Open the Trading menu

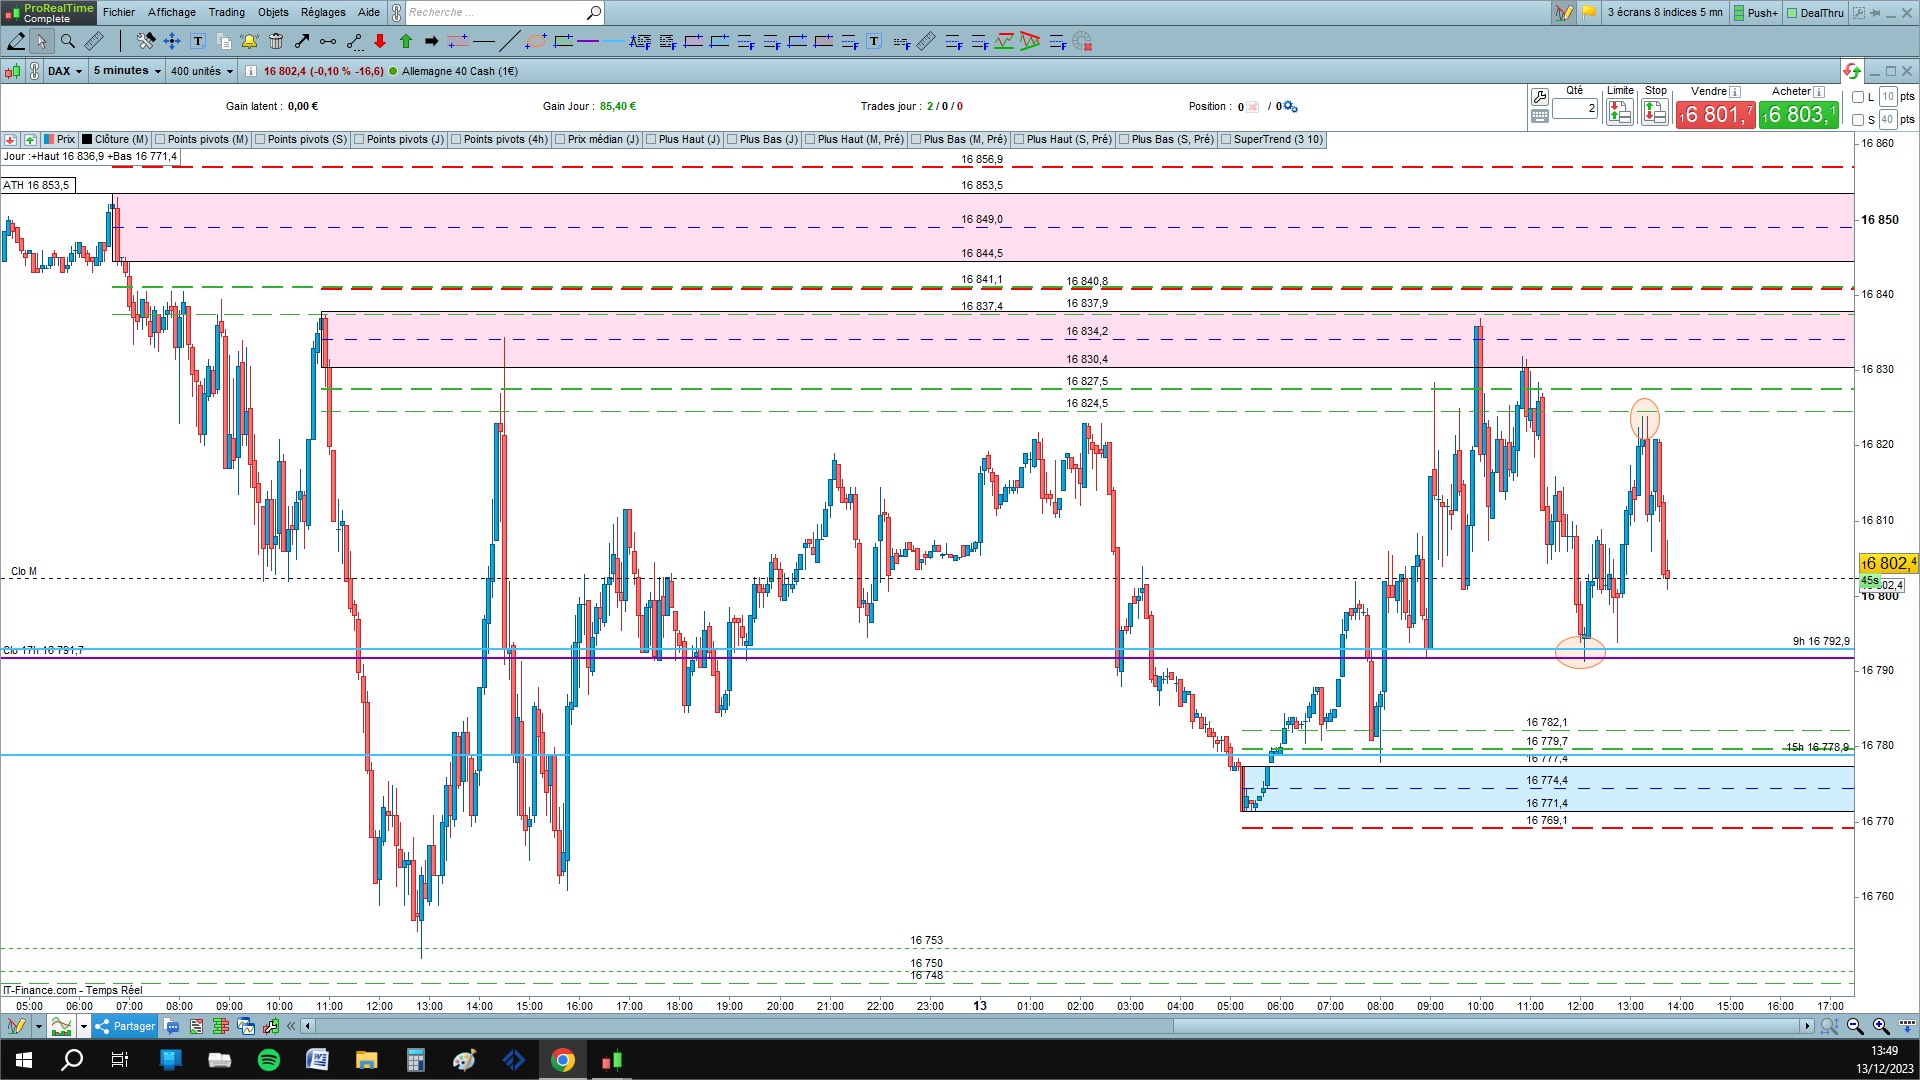[x=226, y=12]
